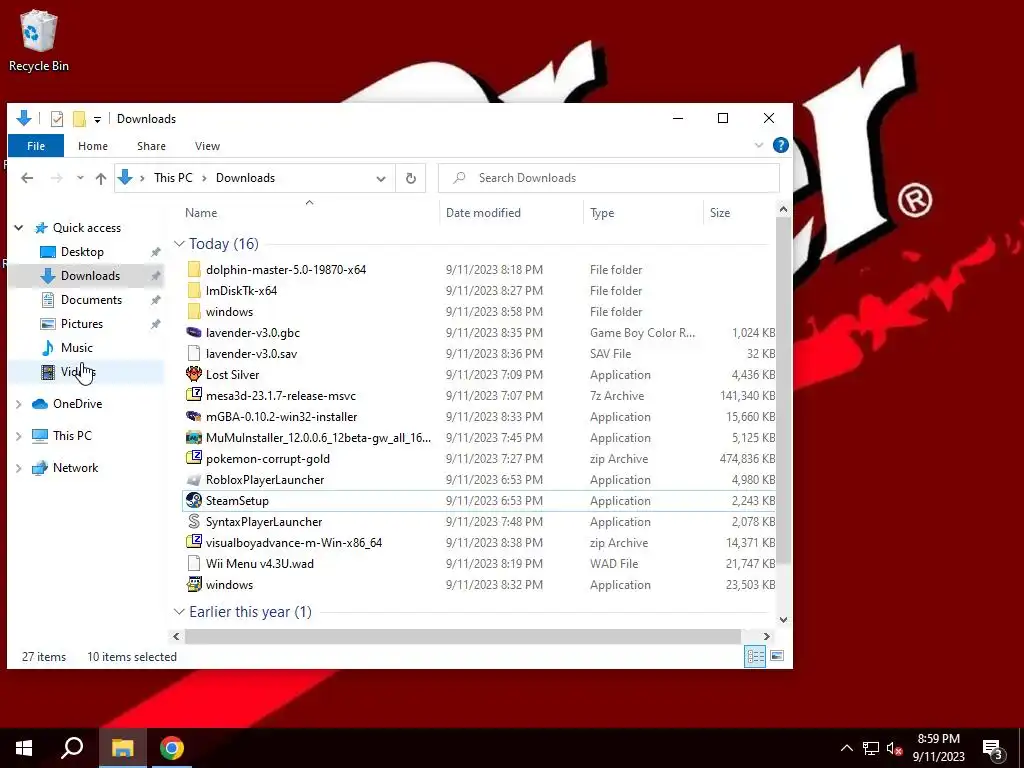Select RobloxPlayerLauncher application icon
Image resolution: width=1024 pixels, height=768 pixels.
(193, 479)
